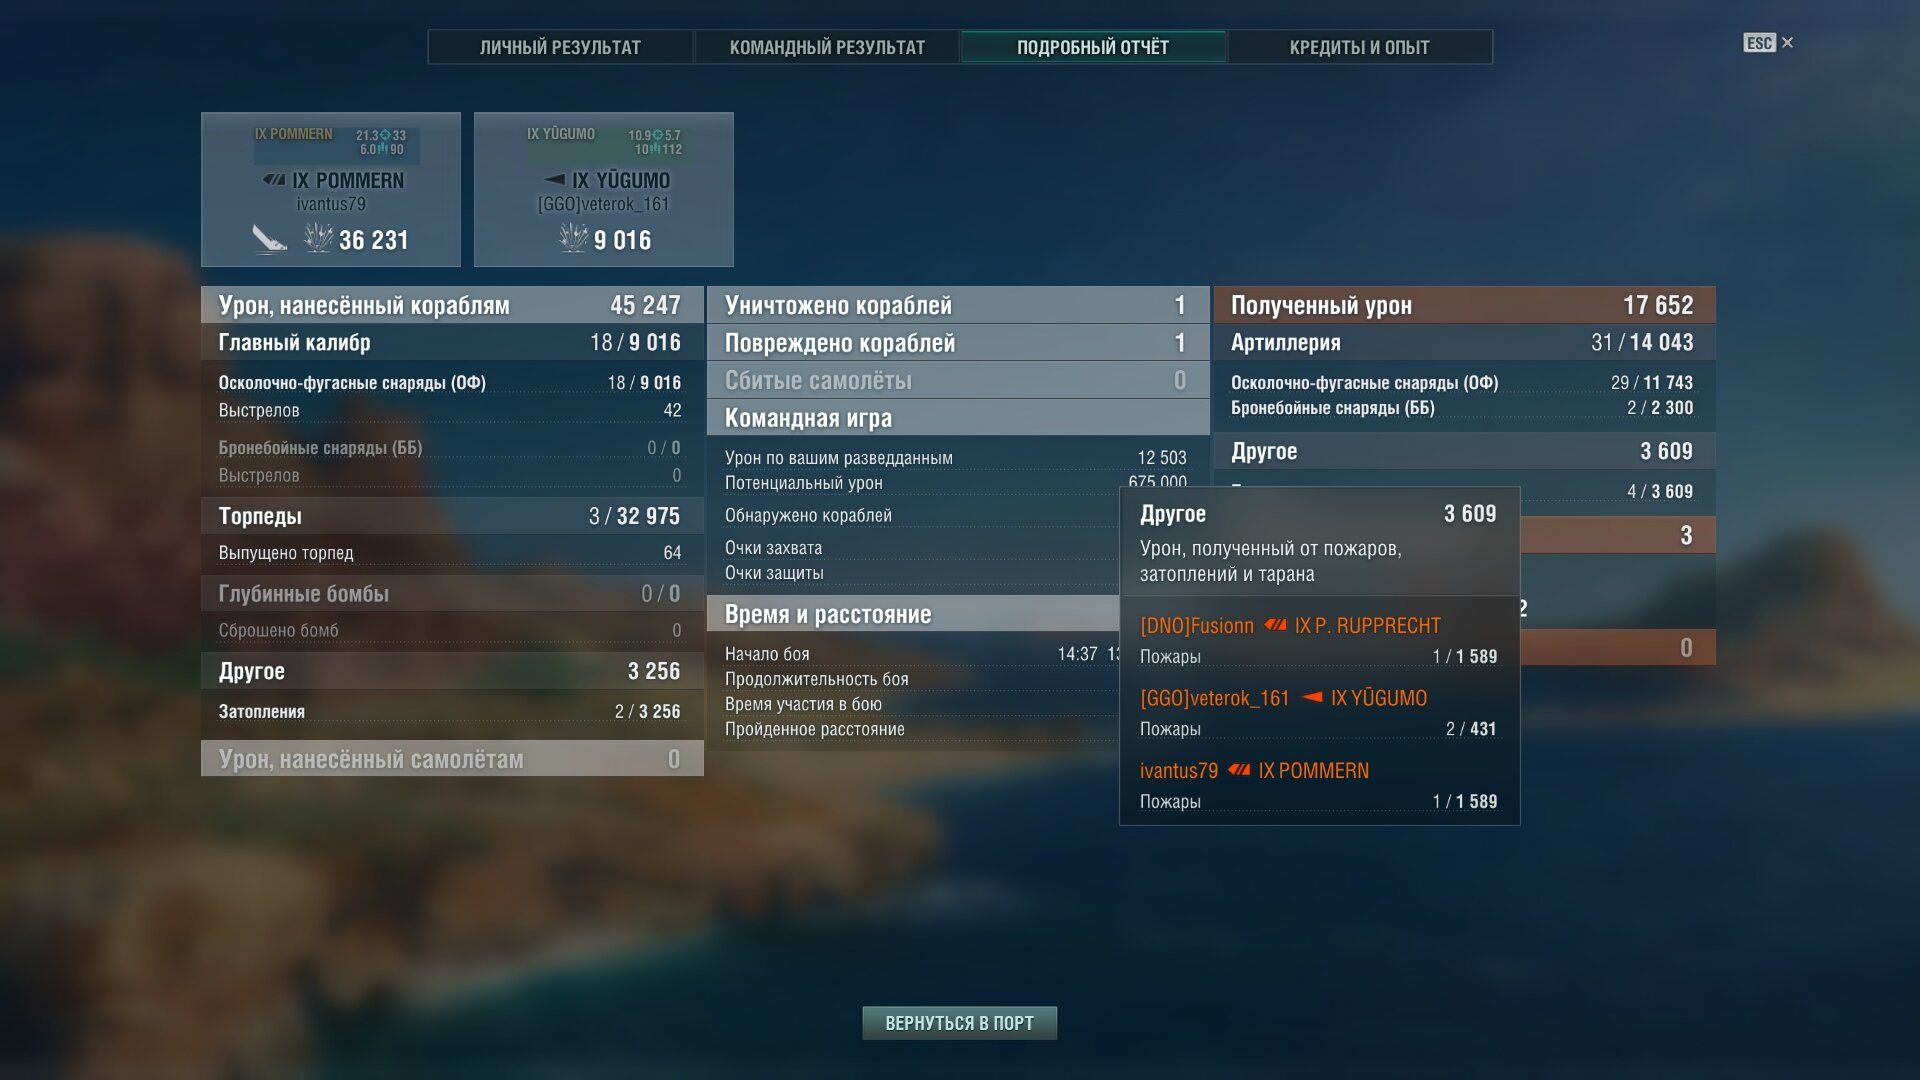Expand the Главный калибр section header
1920x1080 pixels.
tap(452, 342)
